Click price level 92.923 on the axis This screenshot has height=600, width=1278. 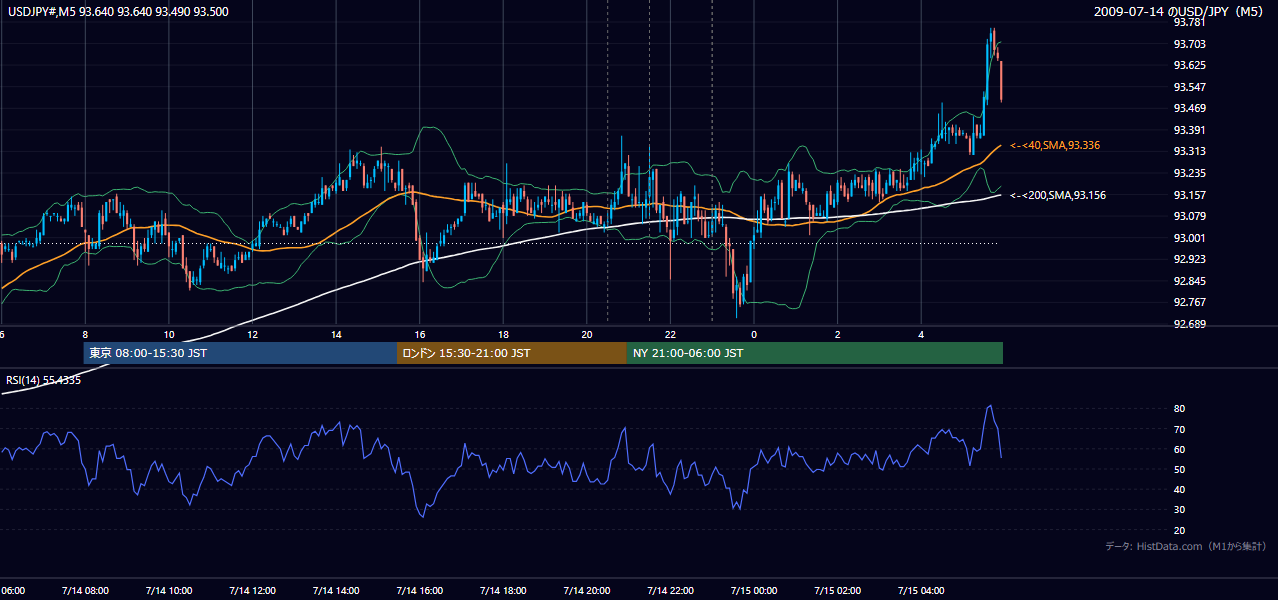pos(1189,259)
